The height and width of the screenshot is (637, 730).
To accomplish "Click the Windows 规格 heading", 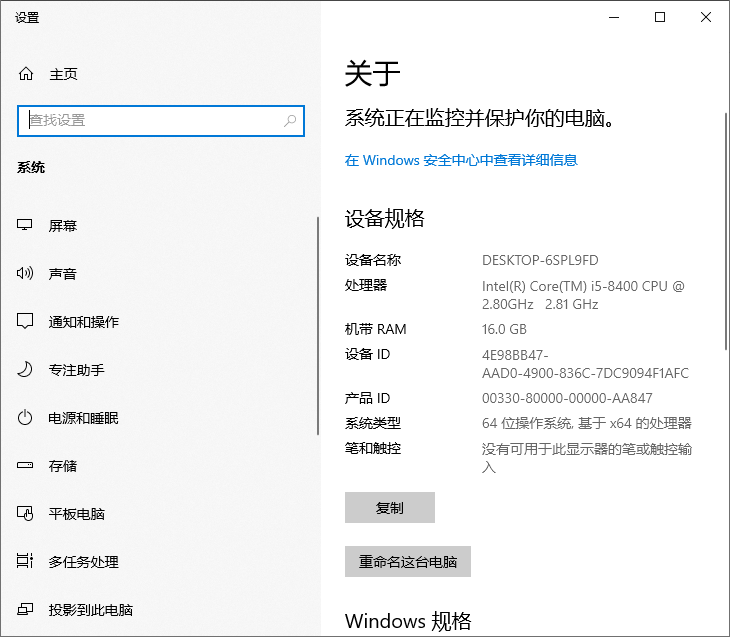I will [408, 621].
